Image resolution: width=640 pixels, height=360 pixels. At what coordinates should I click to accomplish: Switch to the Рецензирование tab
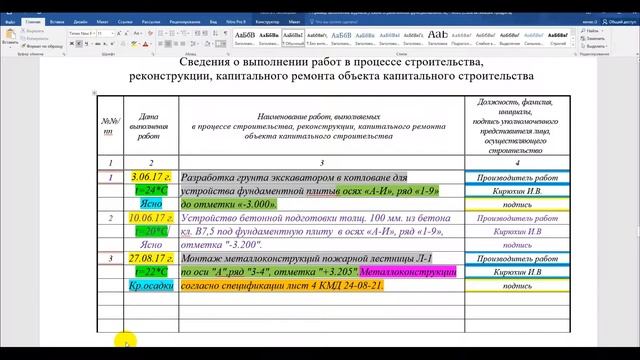click(x=184, y=22)
